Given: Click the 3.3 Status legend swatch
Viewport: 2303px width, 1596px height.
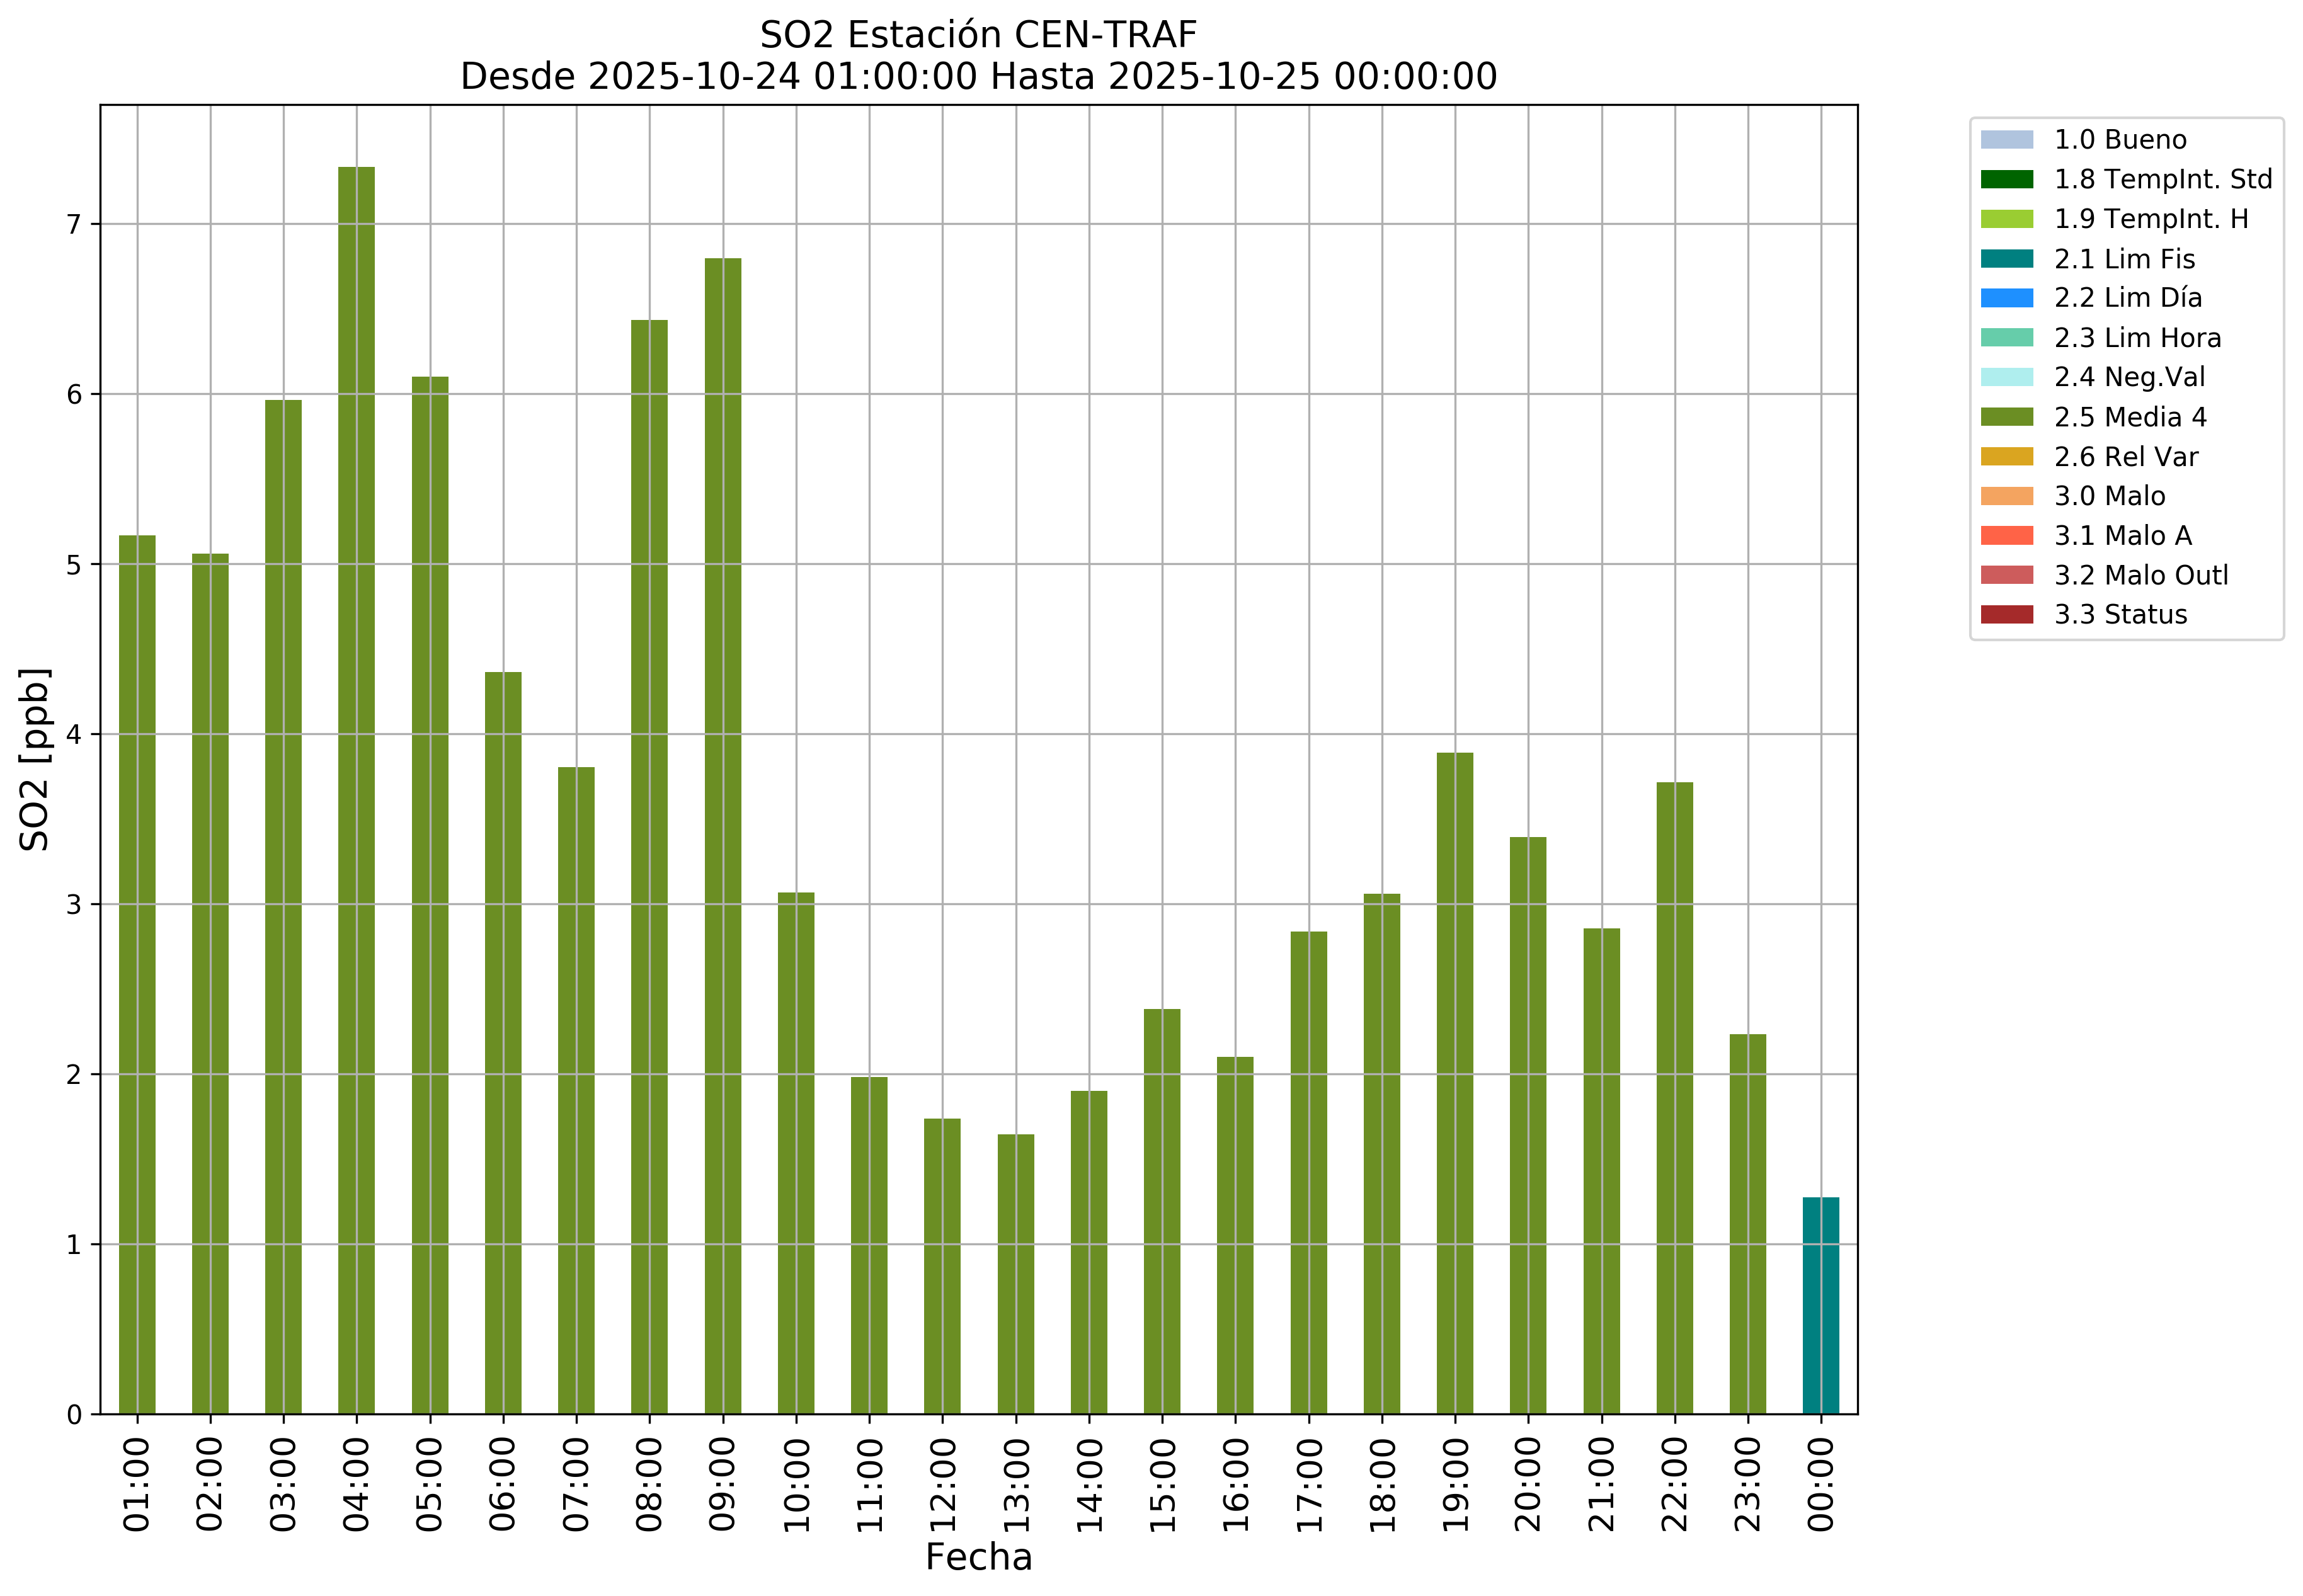Looking at the screenshot, I should pyautogui.click(x=2006, y=615).
